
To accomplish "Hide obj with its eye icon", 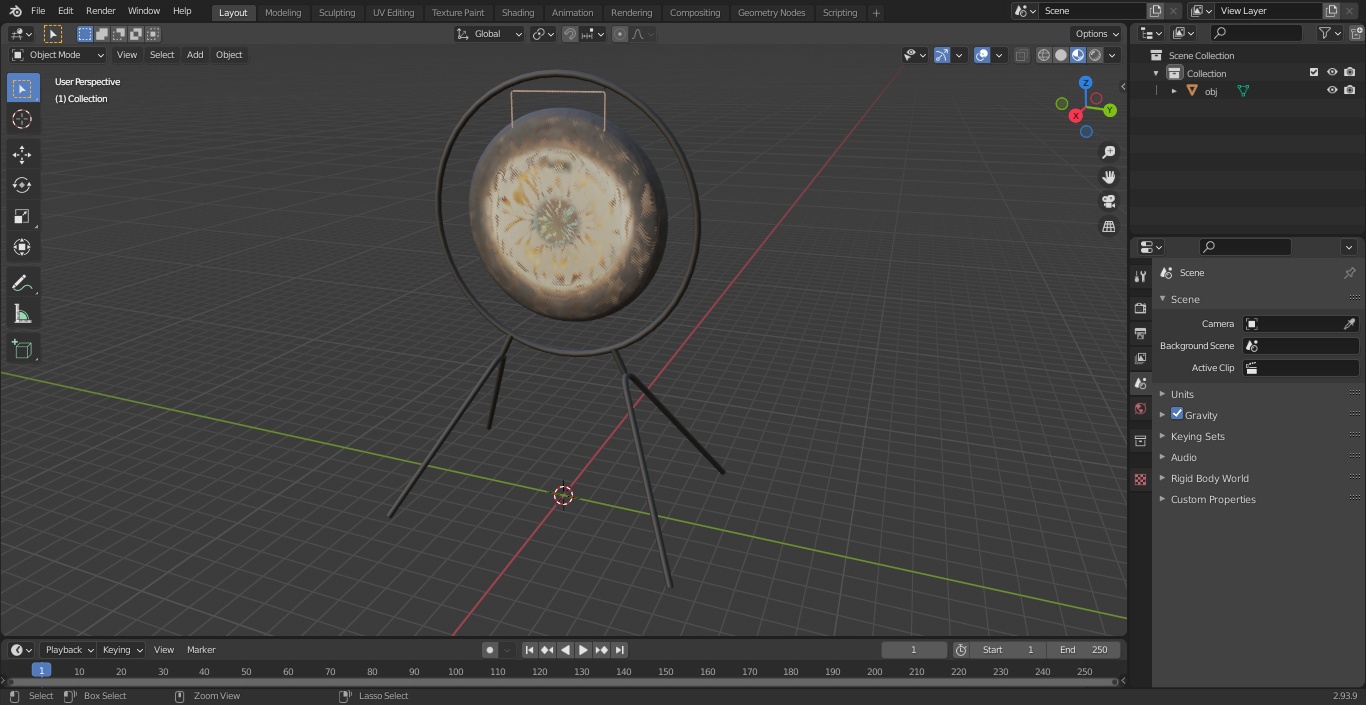I will [1332, 90].
